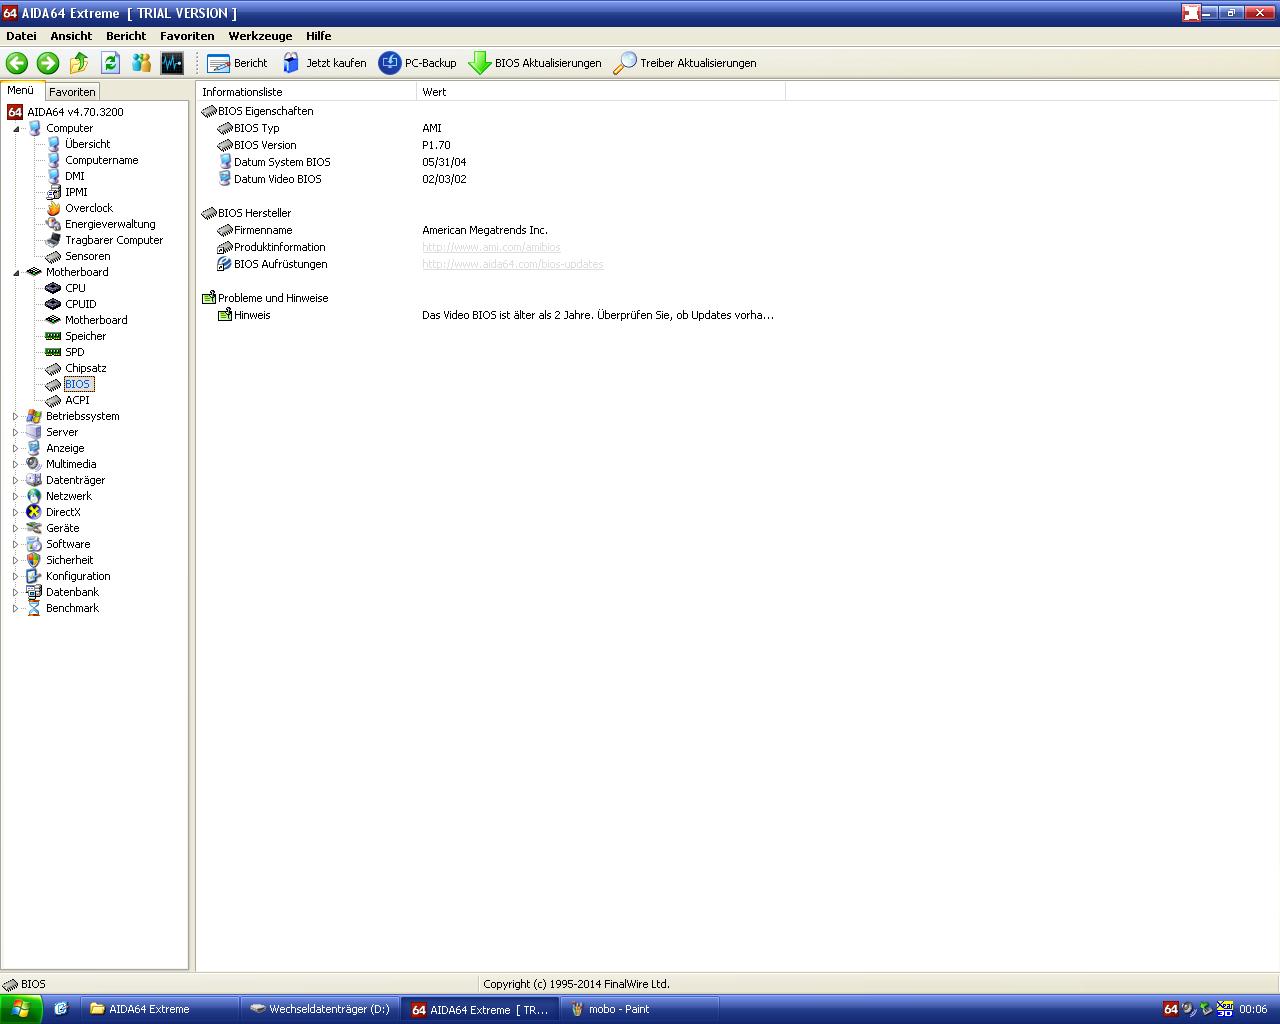
Task: Open the IPMI page
Action: (x=76, y=192)
